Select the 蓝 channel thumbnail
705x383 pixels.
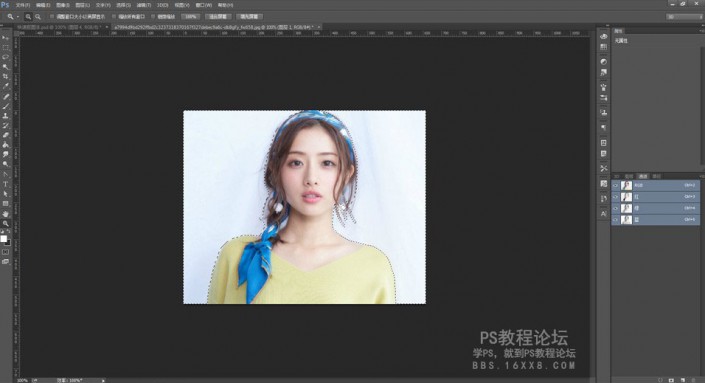626,220
